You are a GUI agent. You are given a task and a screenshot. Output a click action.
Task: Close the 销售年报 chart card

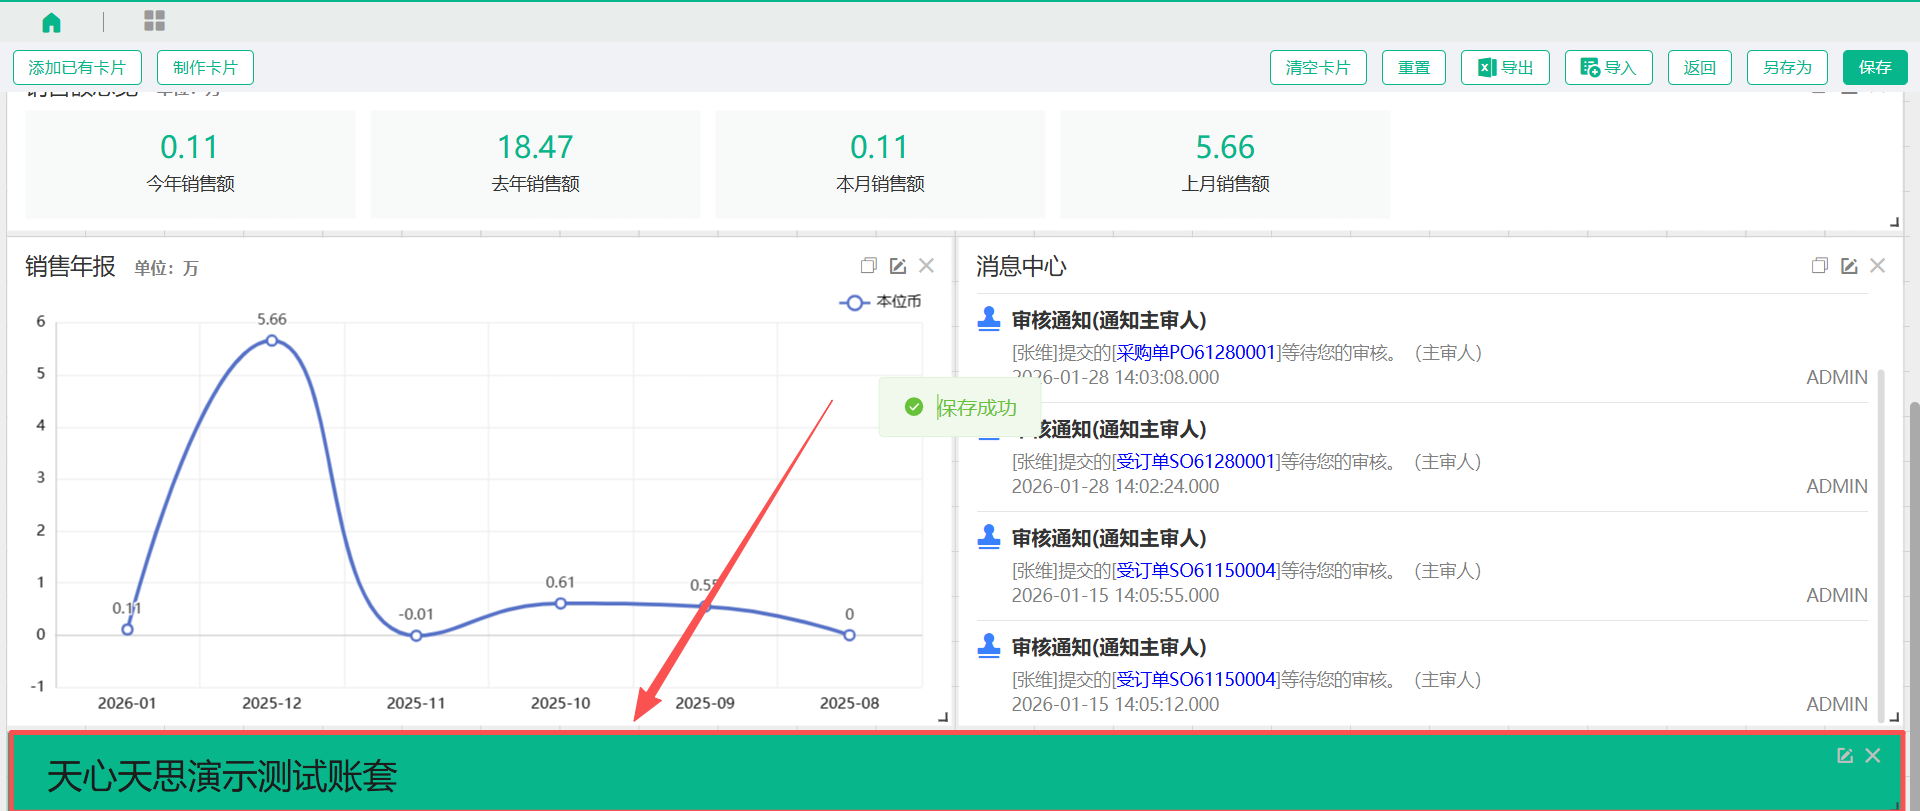927,266
